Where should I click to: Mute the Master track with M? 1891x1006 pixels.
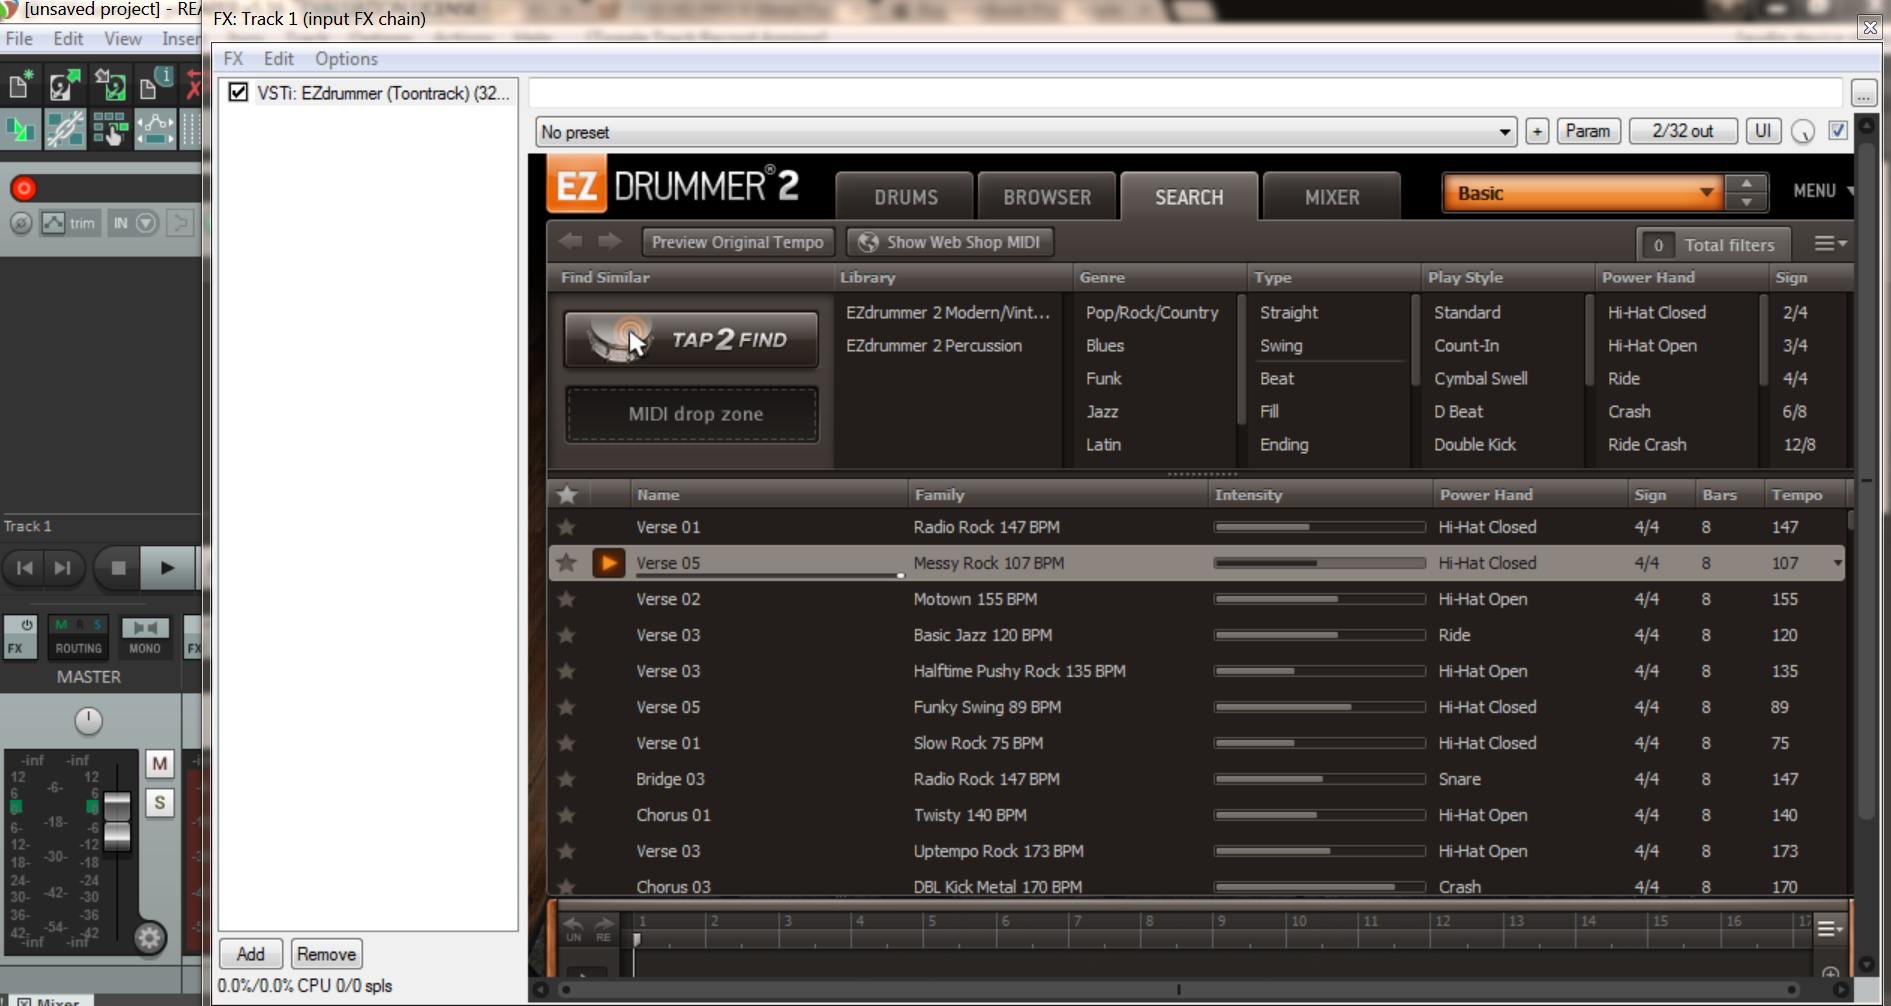(x=160, y=764)
